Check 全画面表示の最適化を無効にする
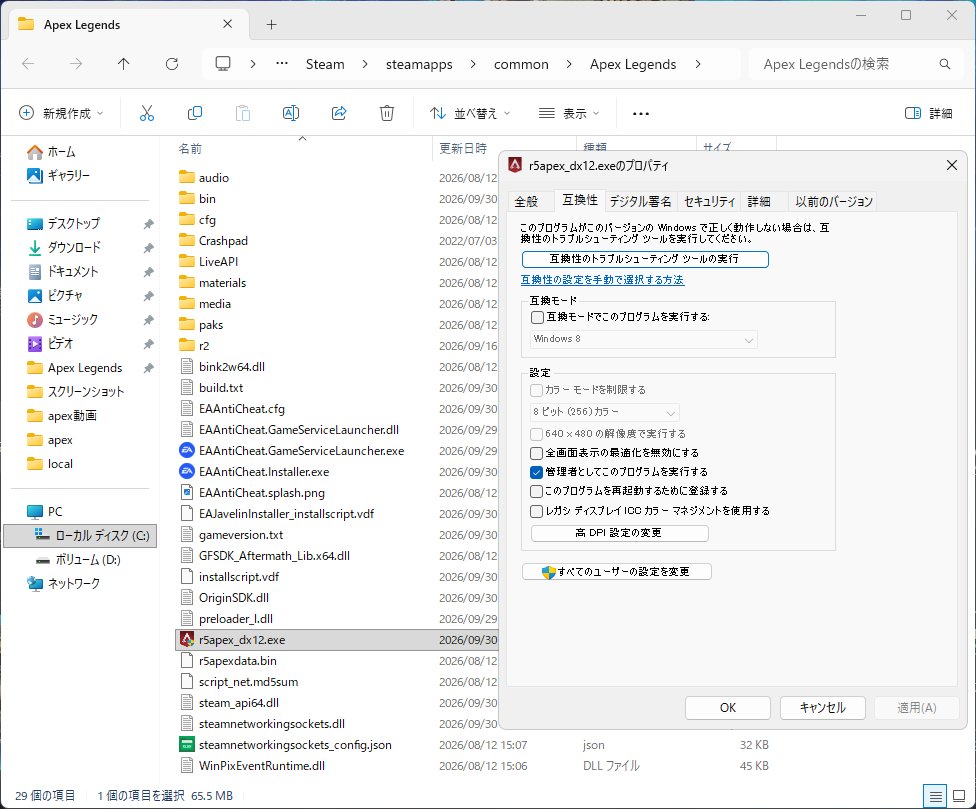The height and width of the screenshot is (809, 976). [x=536, y=453]
